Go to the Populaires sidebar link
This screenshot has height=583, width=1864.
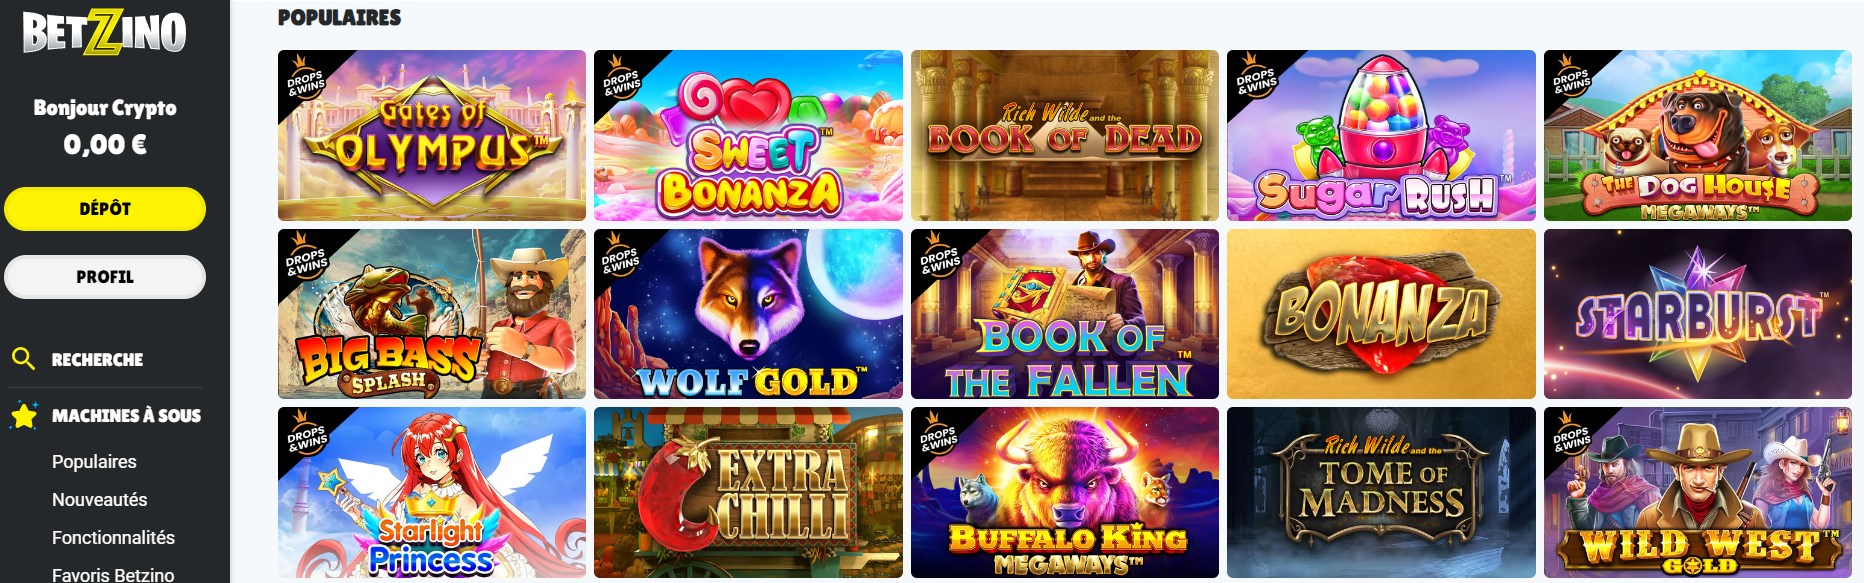pos(94,462)
